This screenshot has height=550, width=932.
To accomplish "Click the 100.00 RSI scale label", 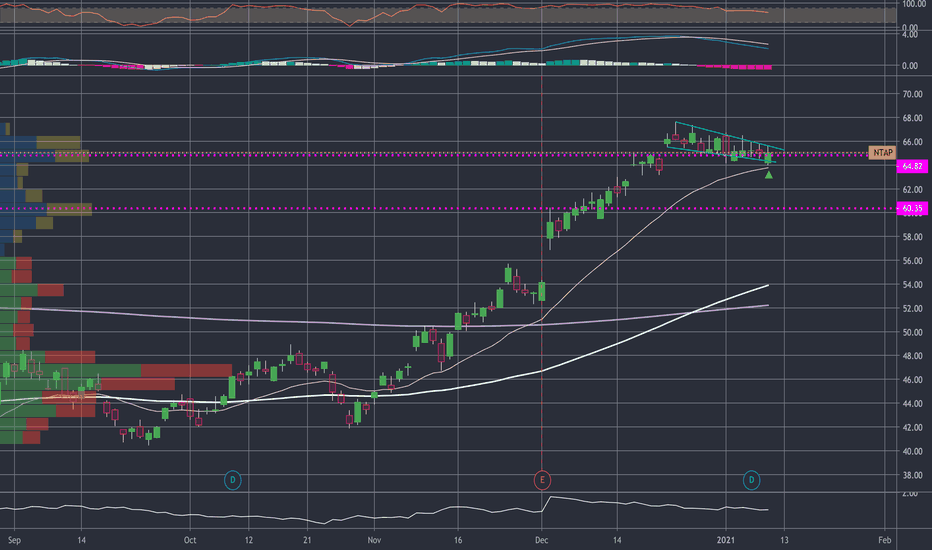I will pos(913,4).
